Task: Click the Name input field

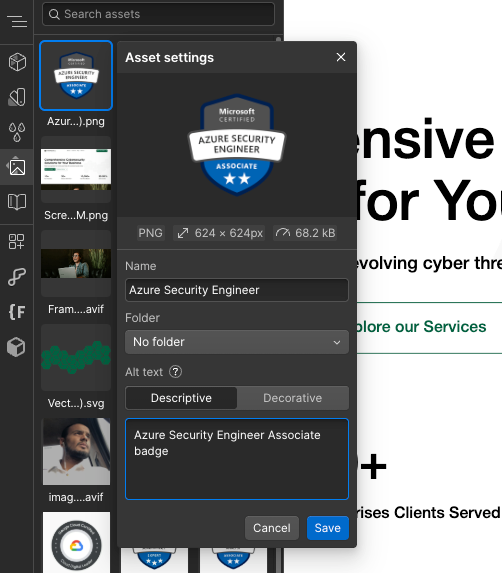Action: click(x=237, y=290)
